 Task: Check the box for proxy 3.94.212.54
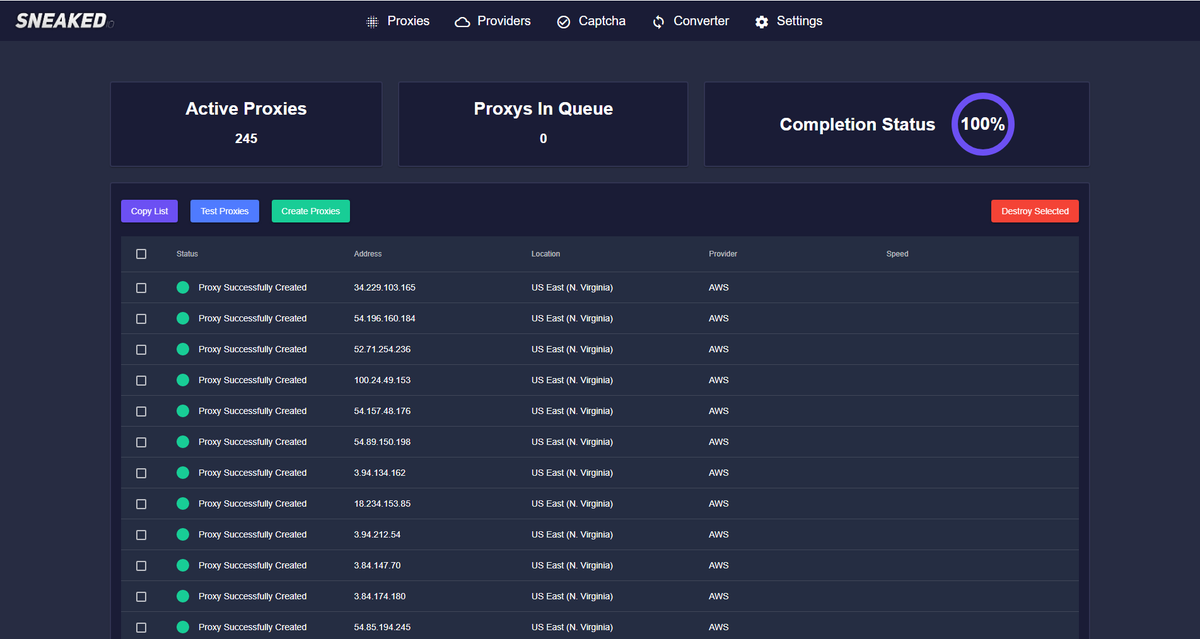141,535
